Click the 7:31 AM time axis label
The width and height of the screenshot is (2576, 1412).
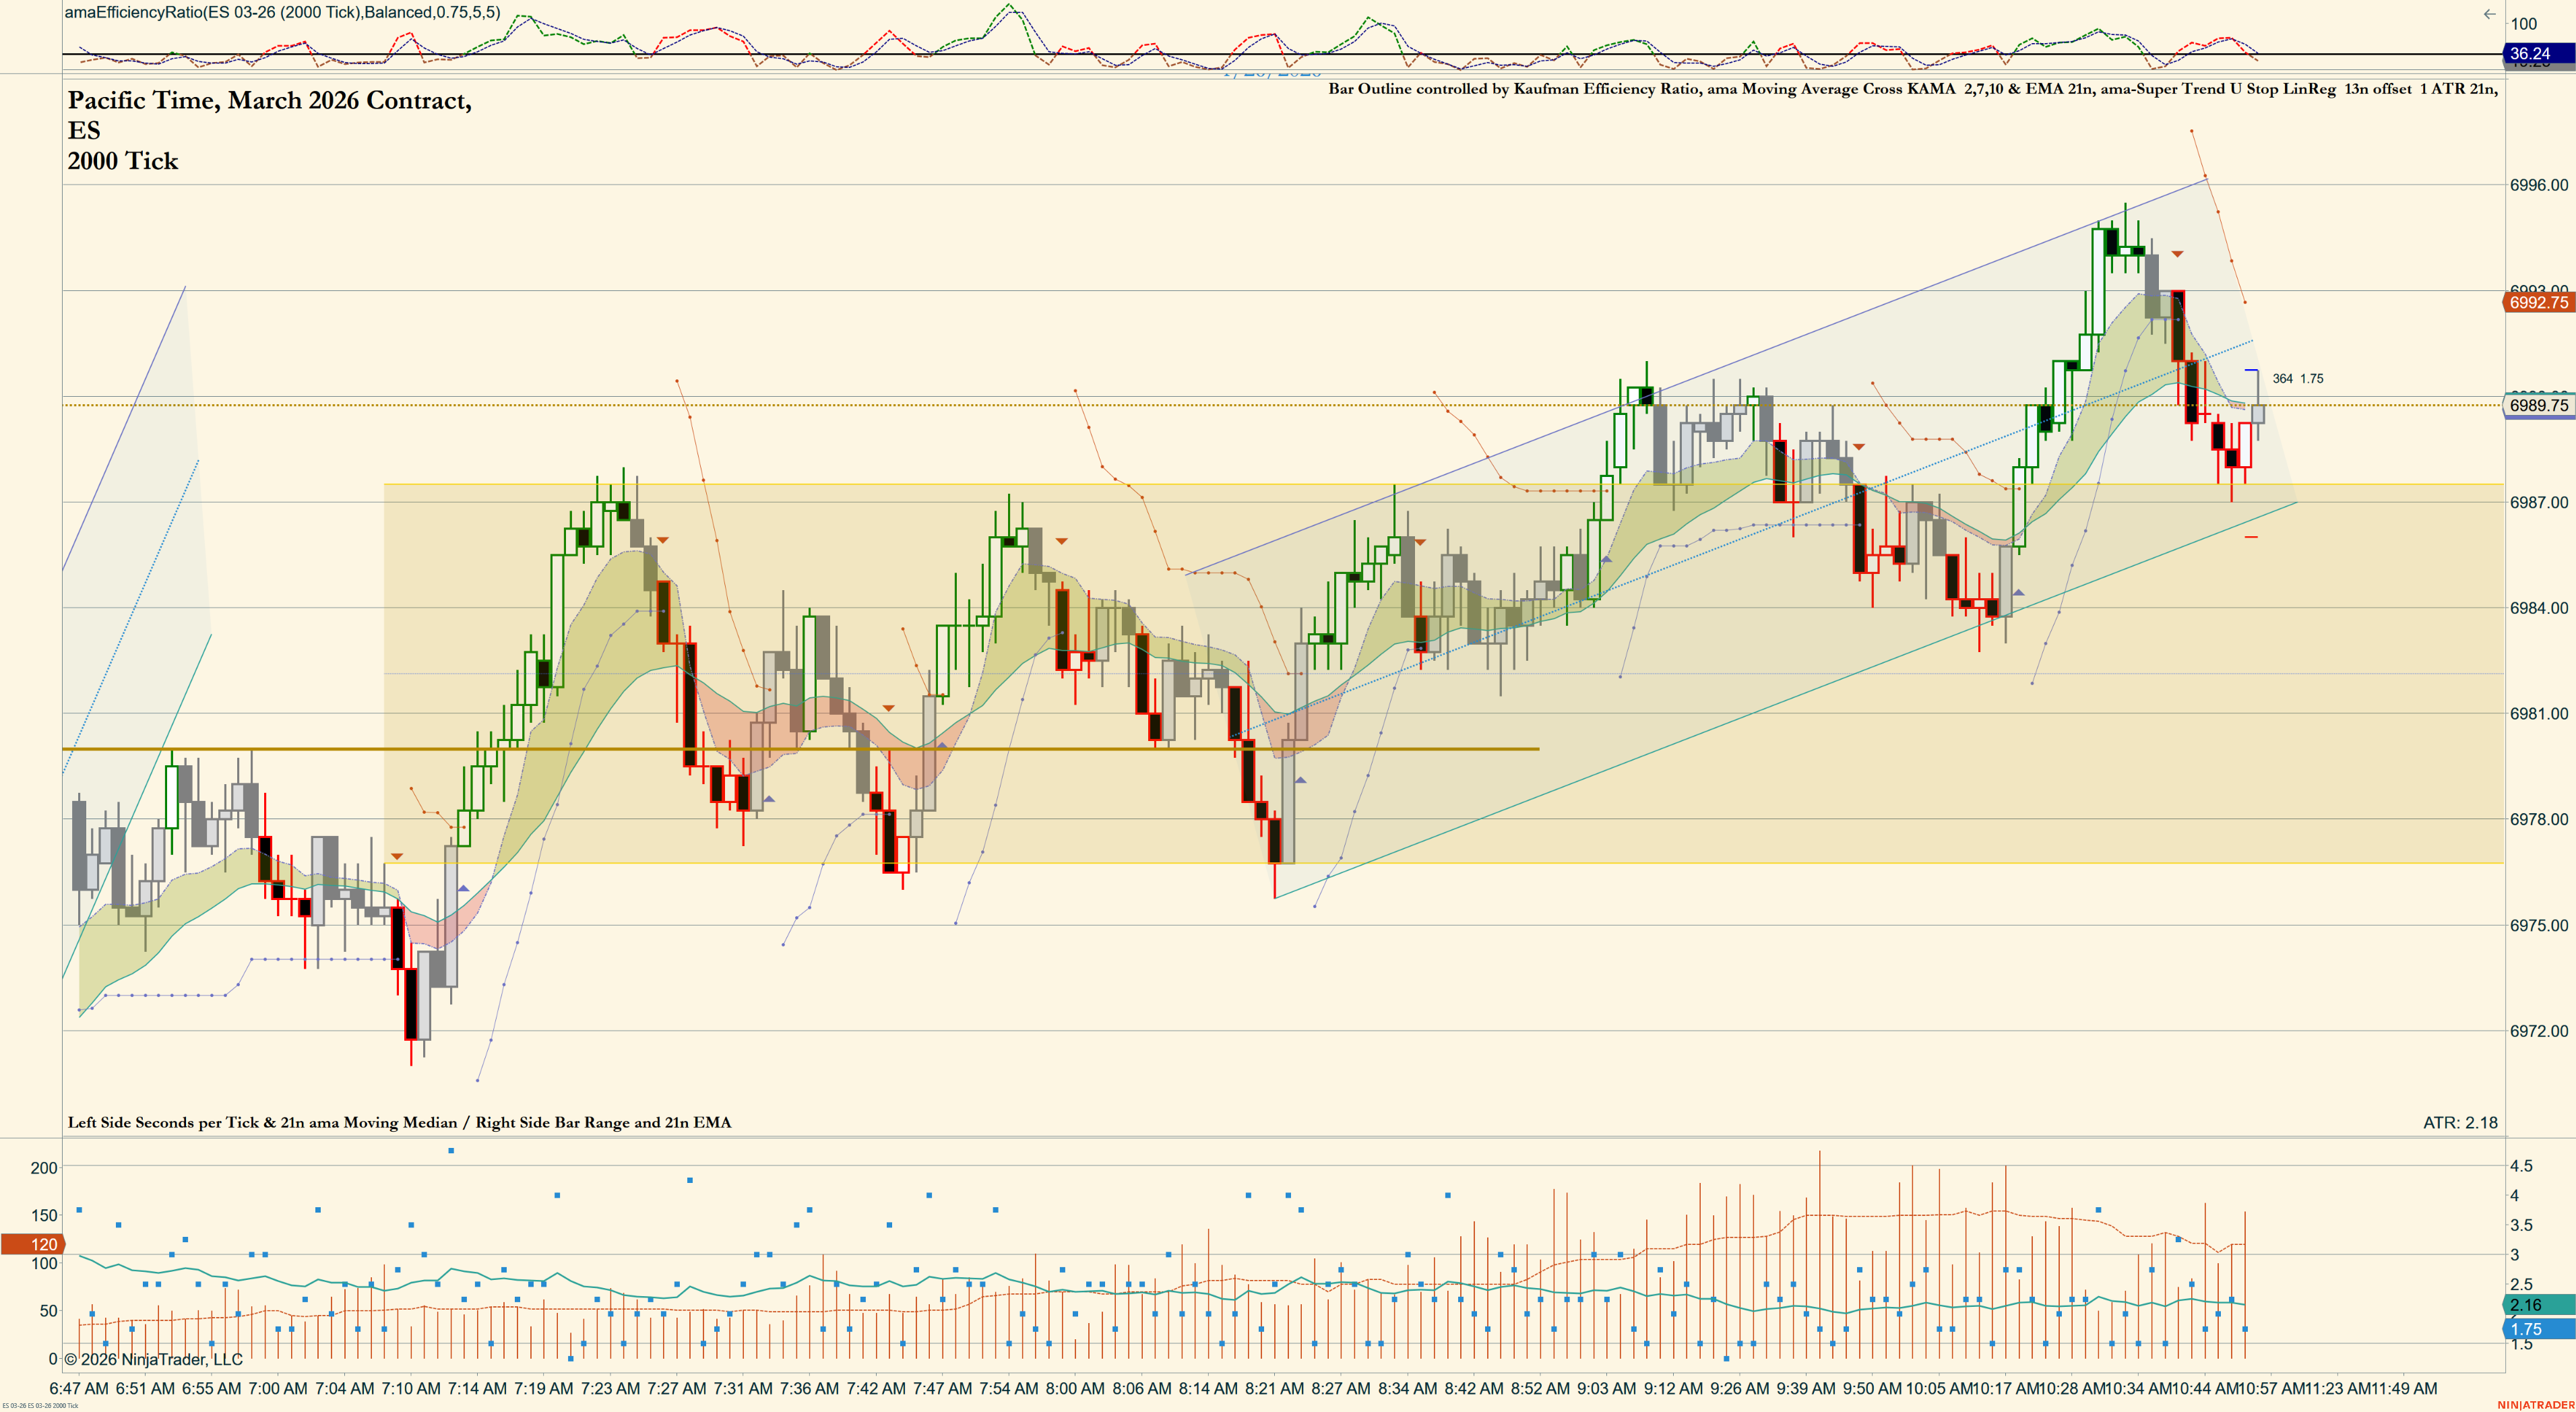pyautogui.click(x=743, y=1389)
